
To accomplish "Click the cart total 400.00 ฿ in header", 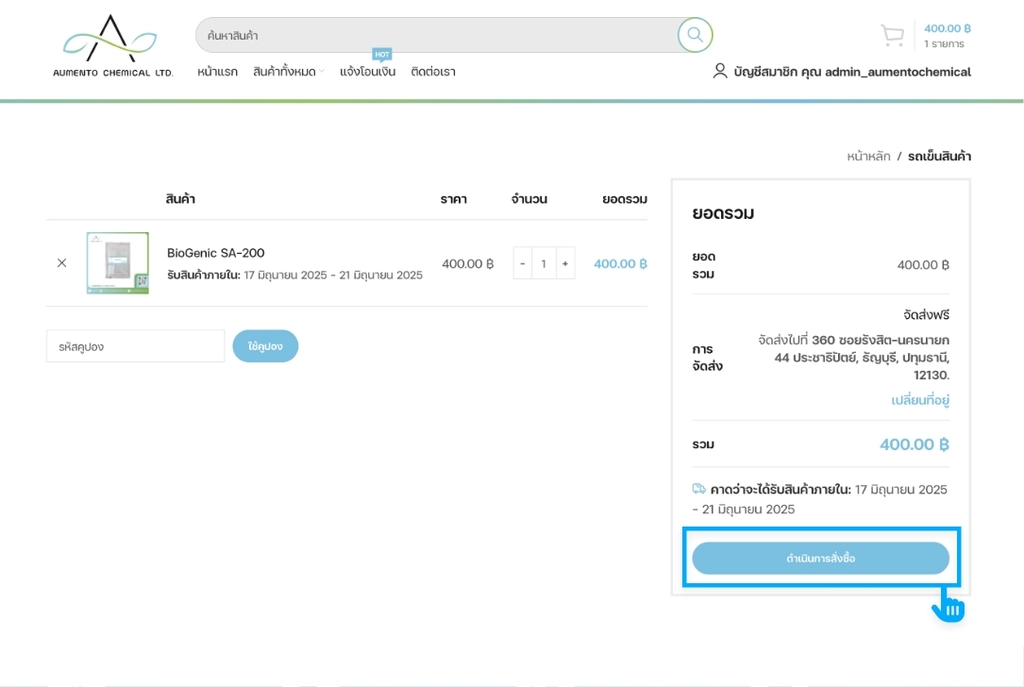I will coord(947,28).
